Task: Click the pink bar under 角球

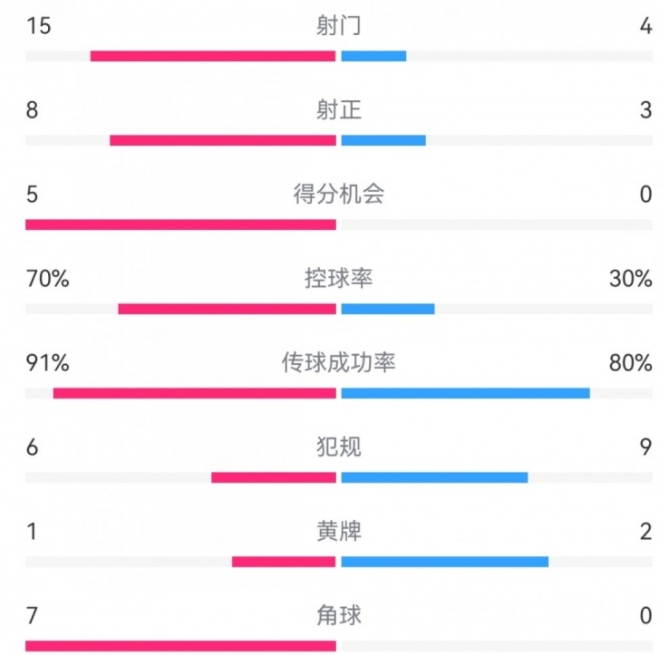Action: tap(180, 645)
